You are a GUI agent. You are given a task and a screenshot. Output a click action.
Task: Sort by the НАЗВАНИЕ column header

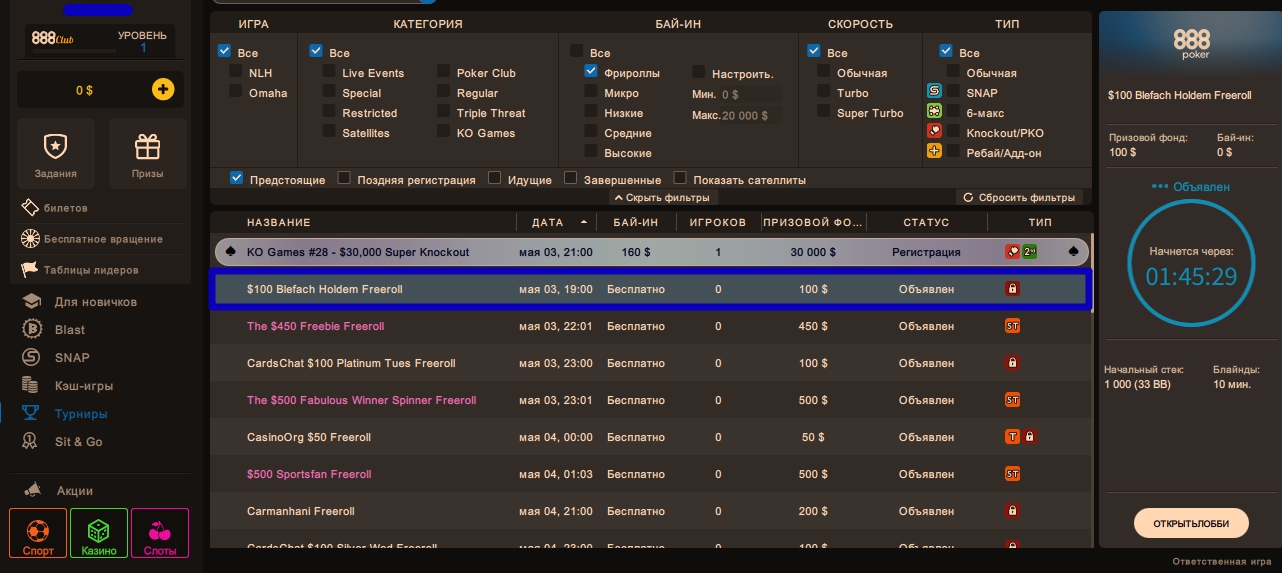[279, 222]
